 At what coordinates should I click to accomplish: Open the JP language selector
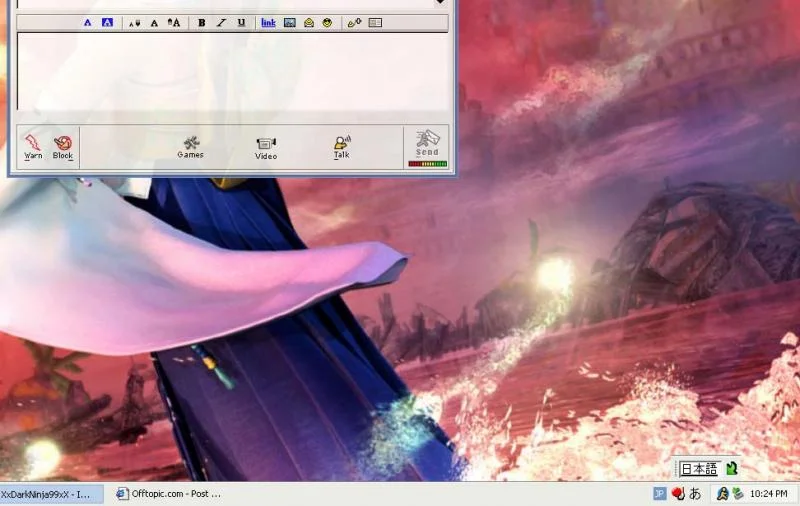click(x=660, y=493)
